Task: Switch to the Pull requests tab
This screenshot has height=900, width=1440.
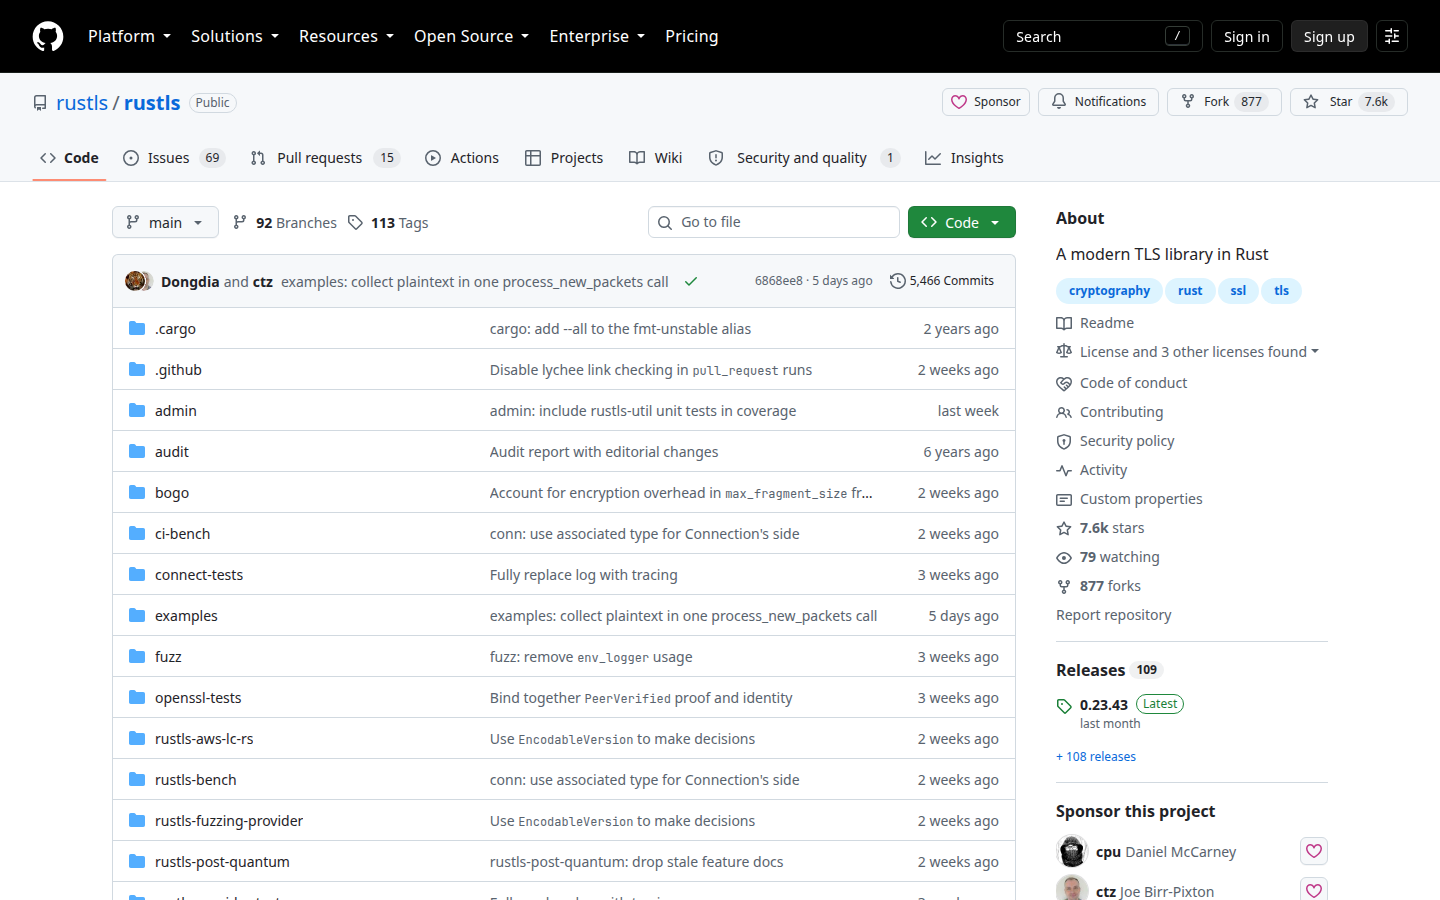Action: [325, 158]
